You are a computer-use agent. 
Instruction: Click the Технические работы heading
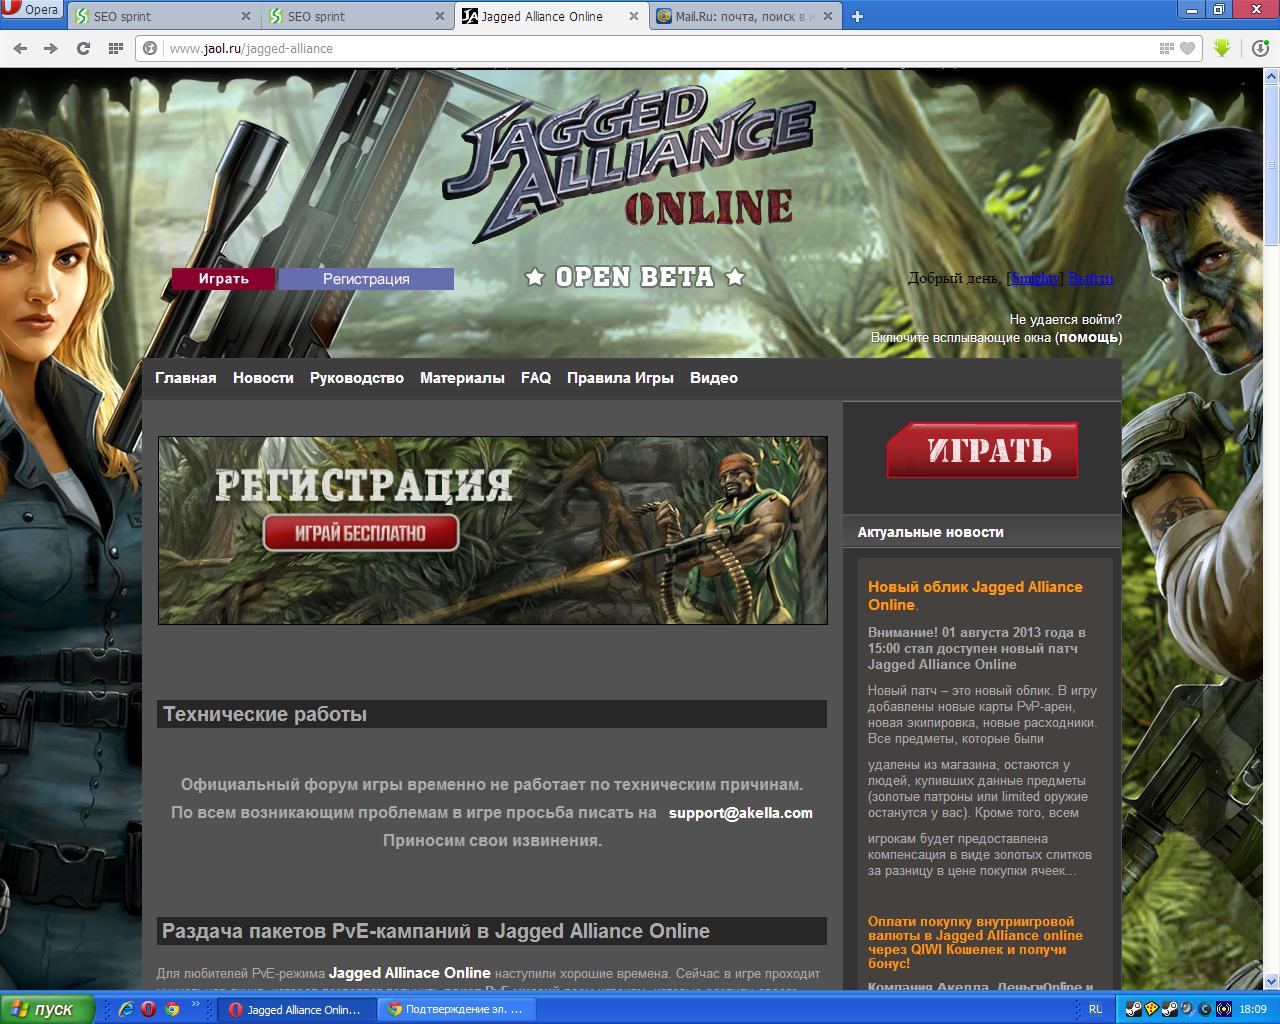pyautogui.click(x=265, y=714)
